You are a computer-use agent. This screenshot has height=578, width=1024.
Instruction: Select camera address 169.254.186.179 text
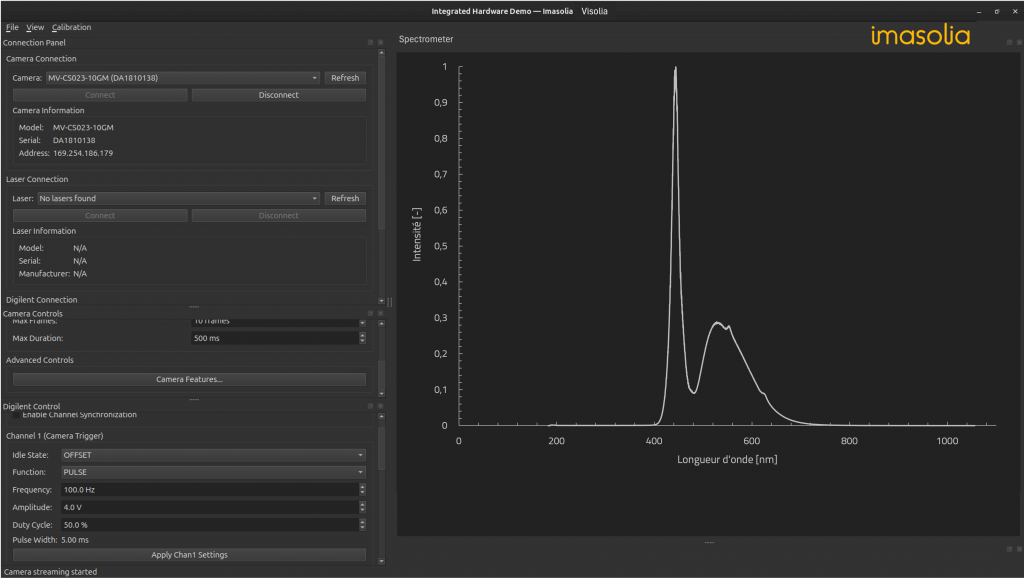(83, 153)
